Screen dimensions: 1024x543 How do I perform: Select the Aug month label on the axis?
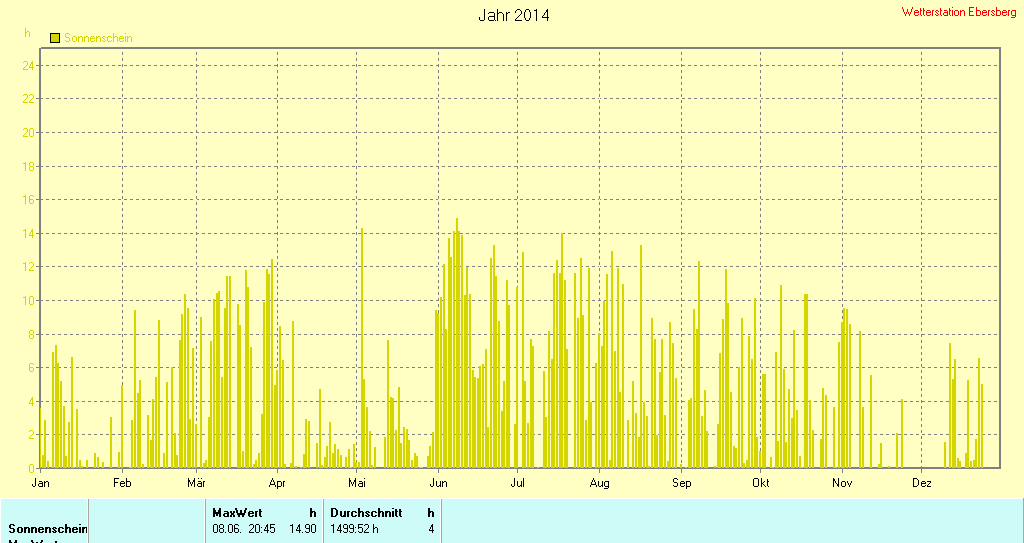(x=599, y=483)
